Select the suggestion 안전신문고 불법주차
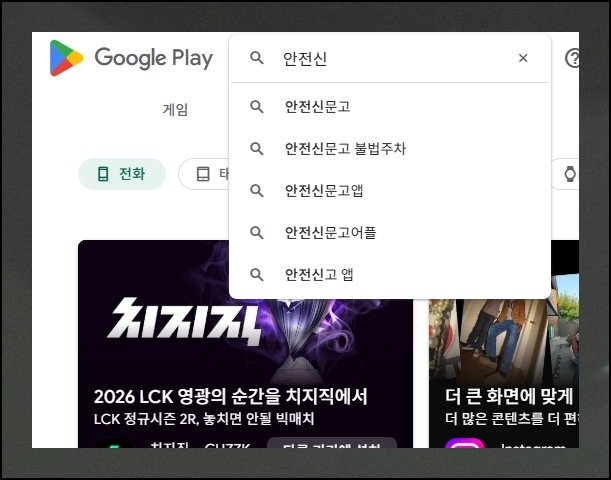This screenshot has height=480, width=611. [390, 148]
